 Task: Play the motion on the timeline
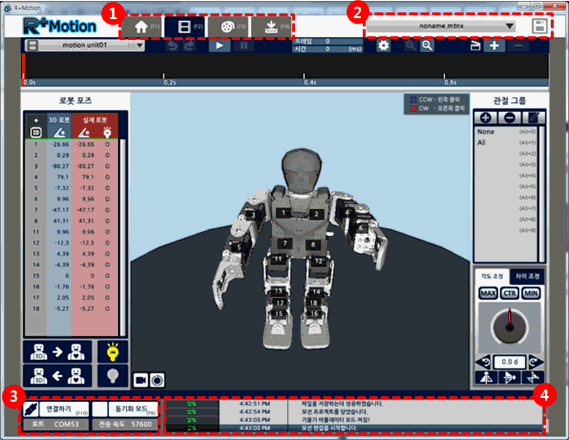click(x=219, y=46)
